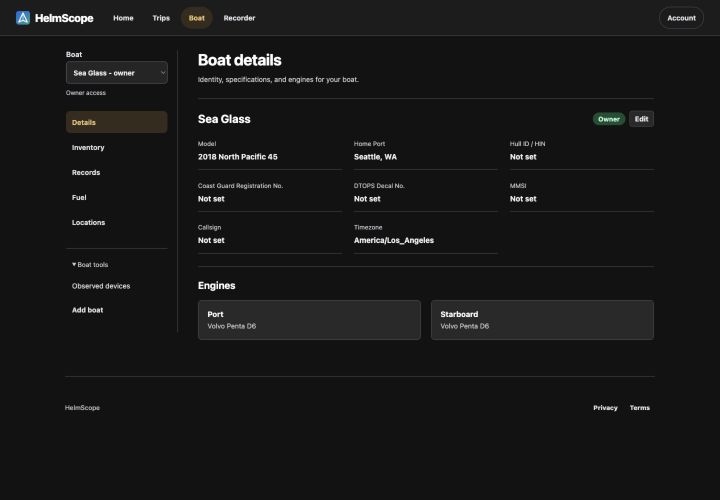Click the Edit button for Sea Glass
The height and width of the screenshot is (500, 720).
click(641, 119)
